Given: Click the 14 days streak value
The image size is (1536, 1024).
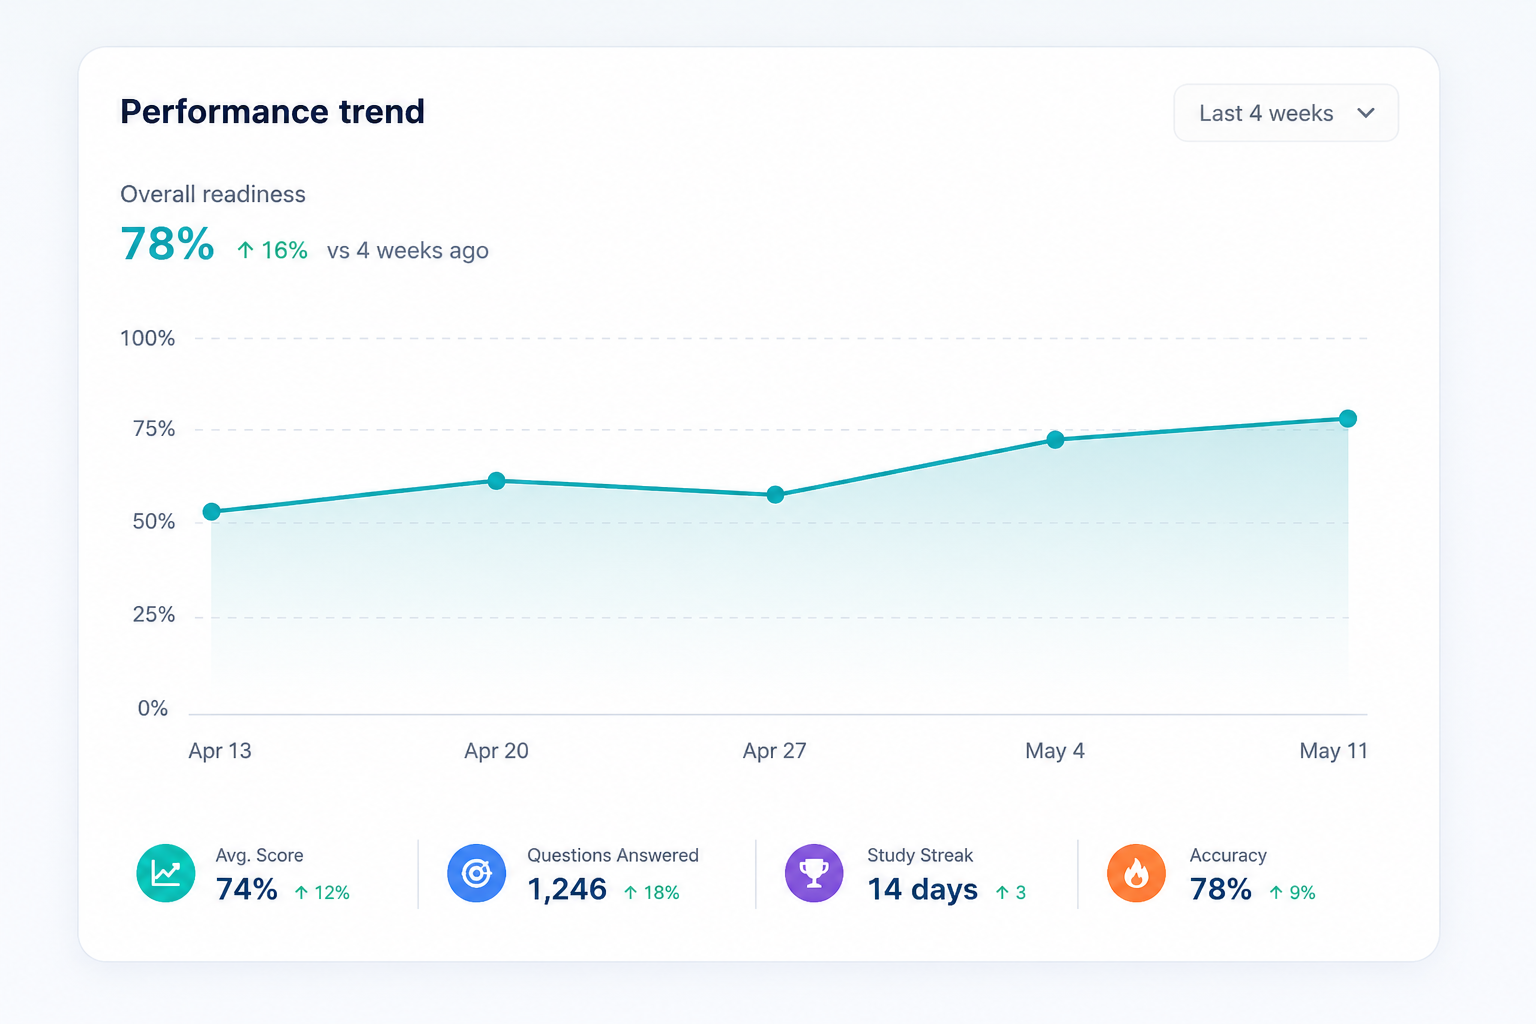Looking at the screenshot, I should pyautogui.click(x=922, y=889).
